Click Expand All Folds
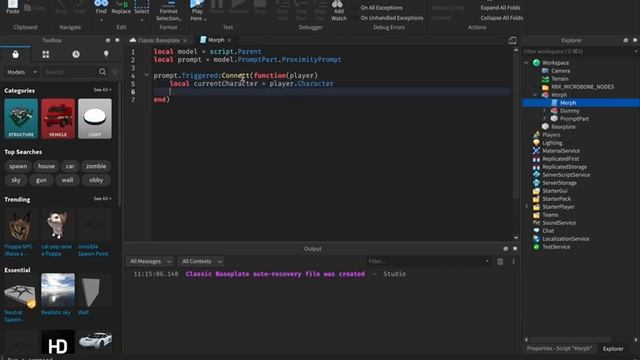Image resolution: width=640 pixels, height=360 pixels. [x=500, y=8]
